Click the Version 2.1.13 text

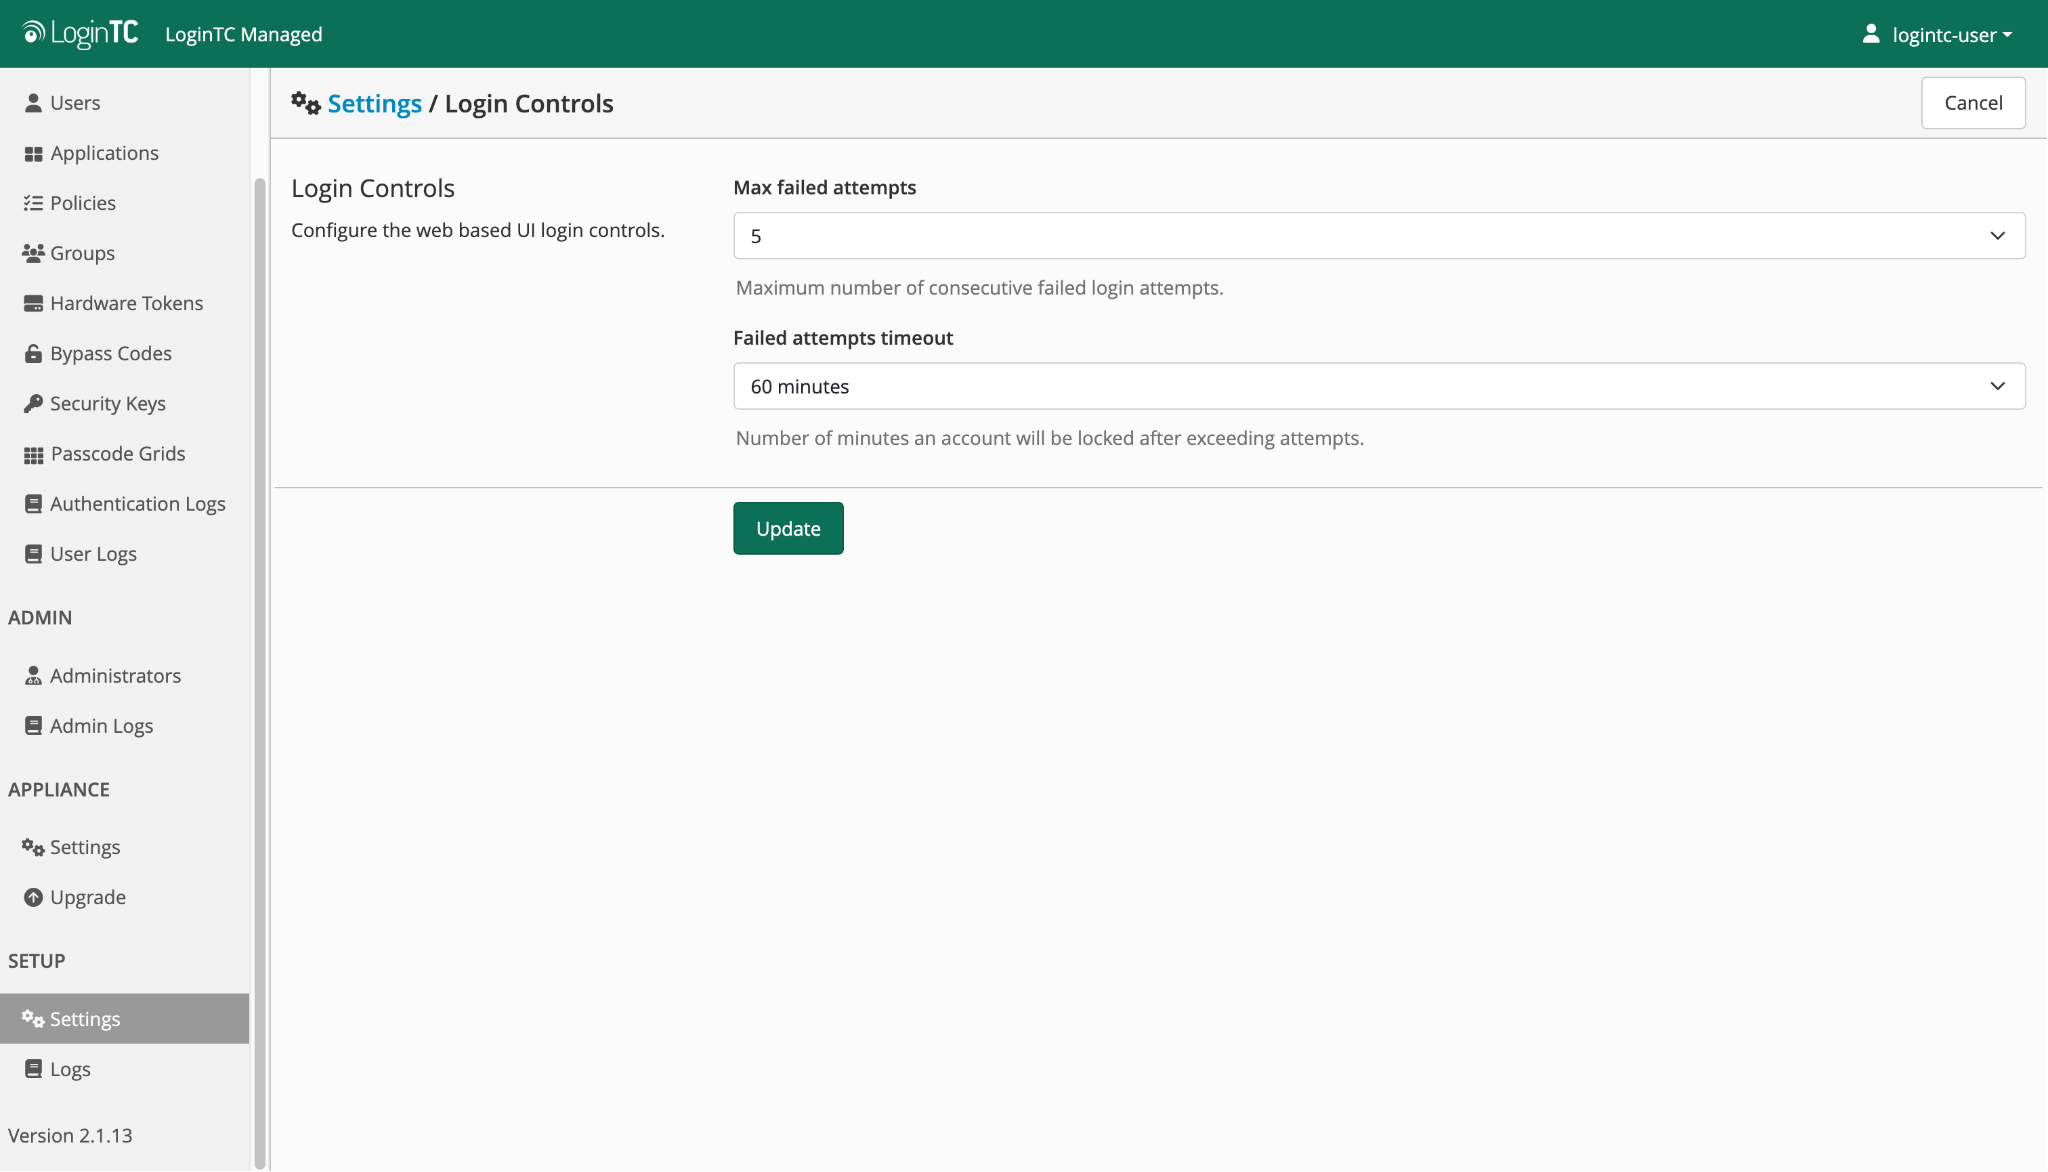70,1136
